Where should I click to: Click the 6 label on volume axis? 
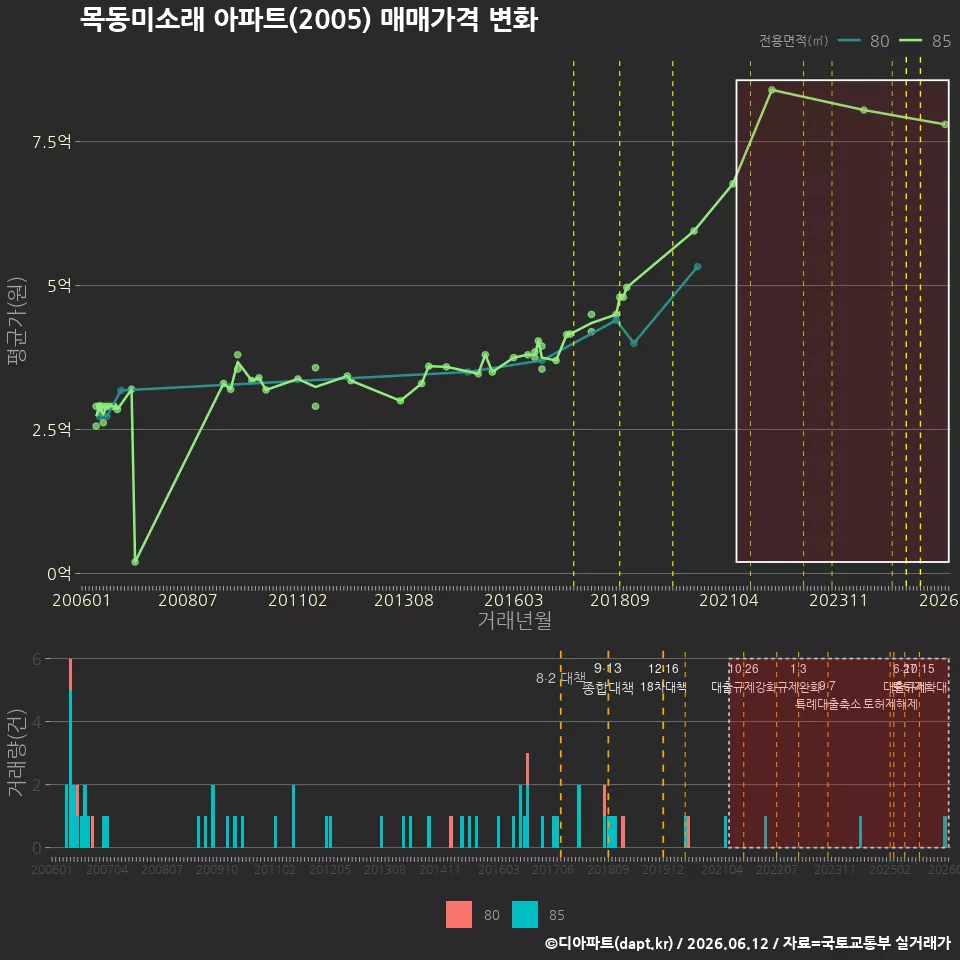point(37,659)
